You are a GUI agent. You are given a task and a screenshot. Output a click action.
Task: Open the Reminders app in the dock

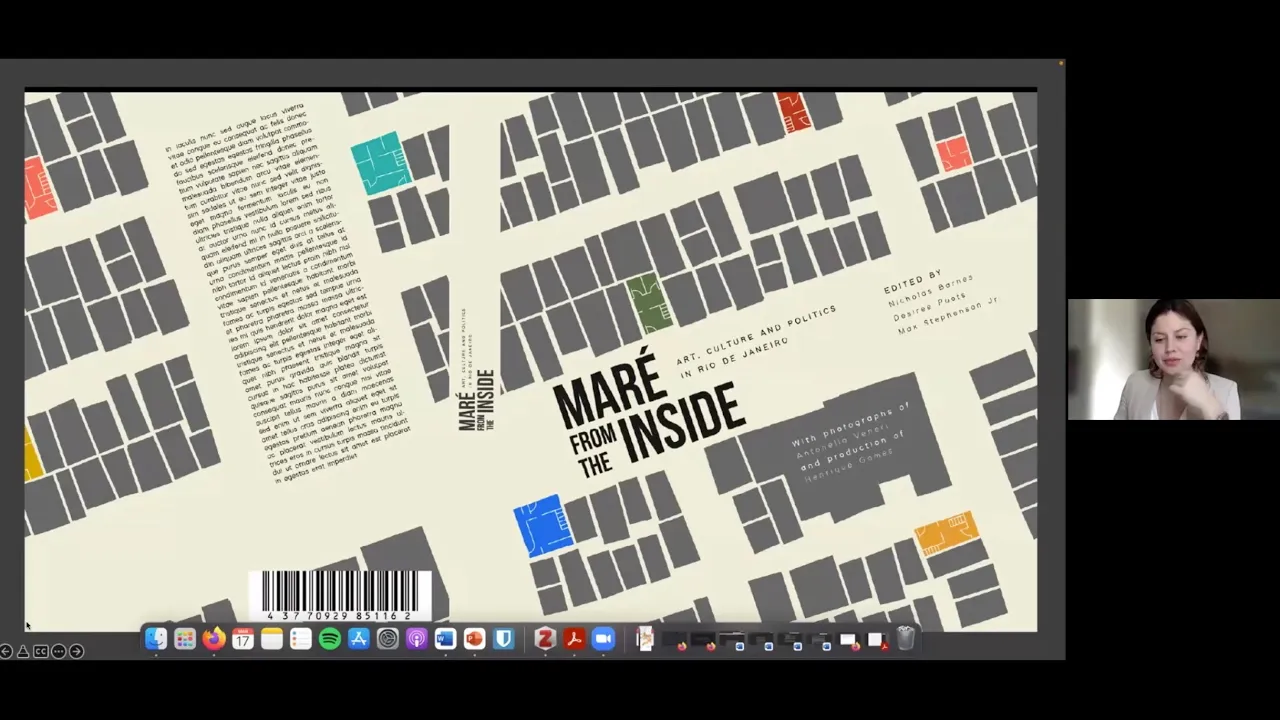[x=301, y=639]
